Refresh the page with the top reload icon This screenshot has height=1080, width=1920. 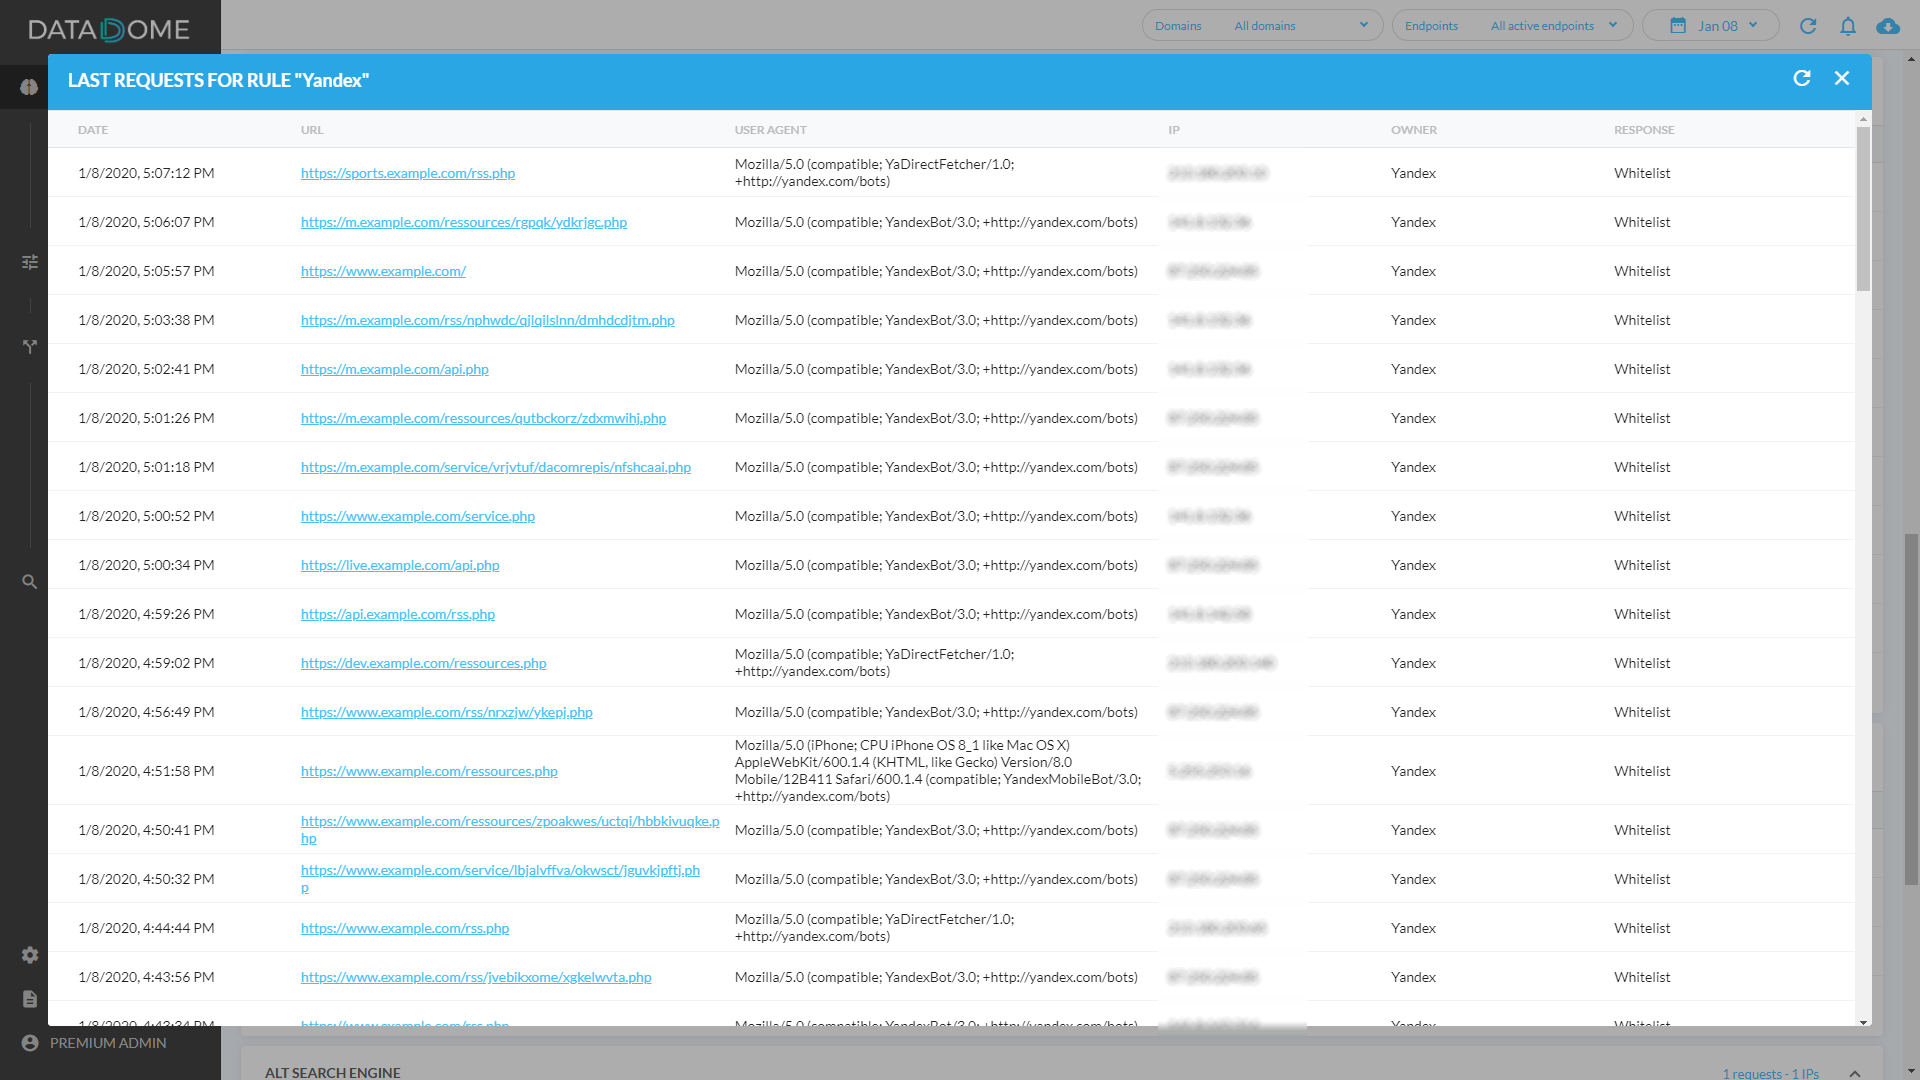tap(1808, 26)
